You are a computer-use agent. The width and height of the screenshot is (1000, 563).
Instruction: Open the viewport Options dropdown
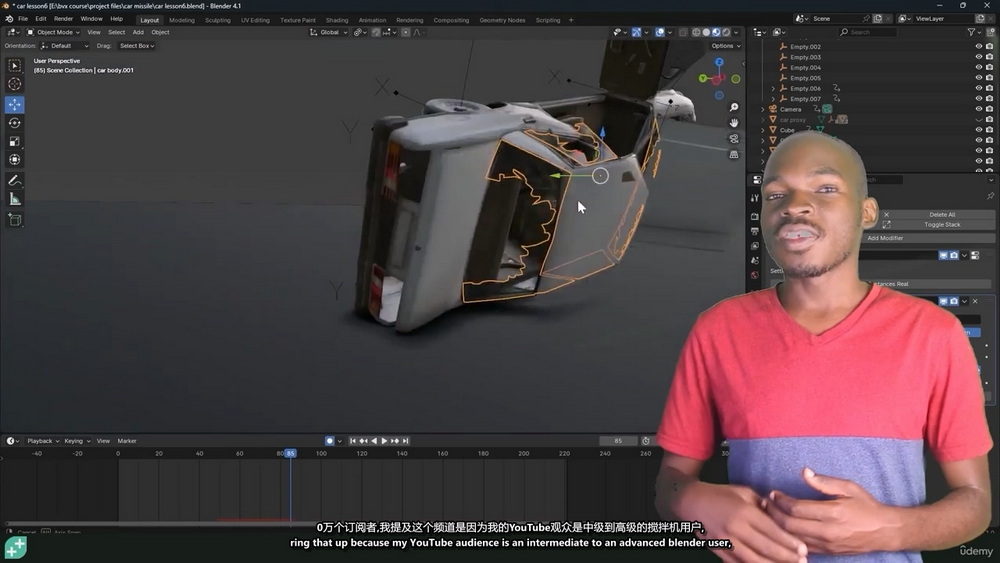(x=726, y=46)
